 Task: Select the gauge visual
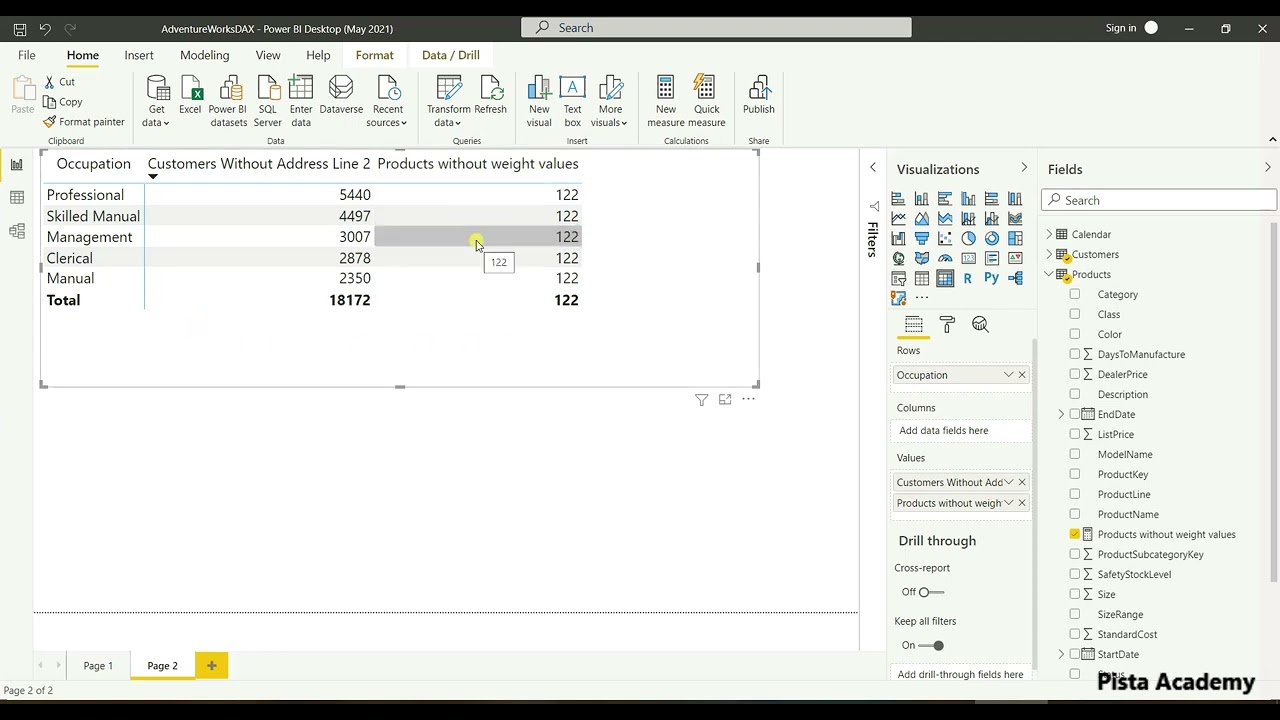945,258
